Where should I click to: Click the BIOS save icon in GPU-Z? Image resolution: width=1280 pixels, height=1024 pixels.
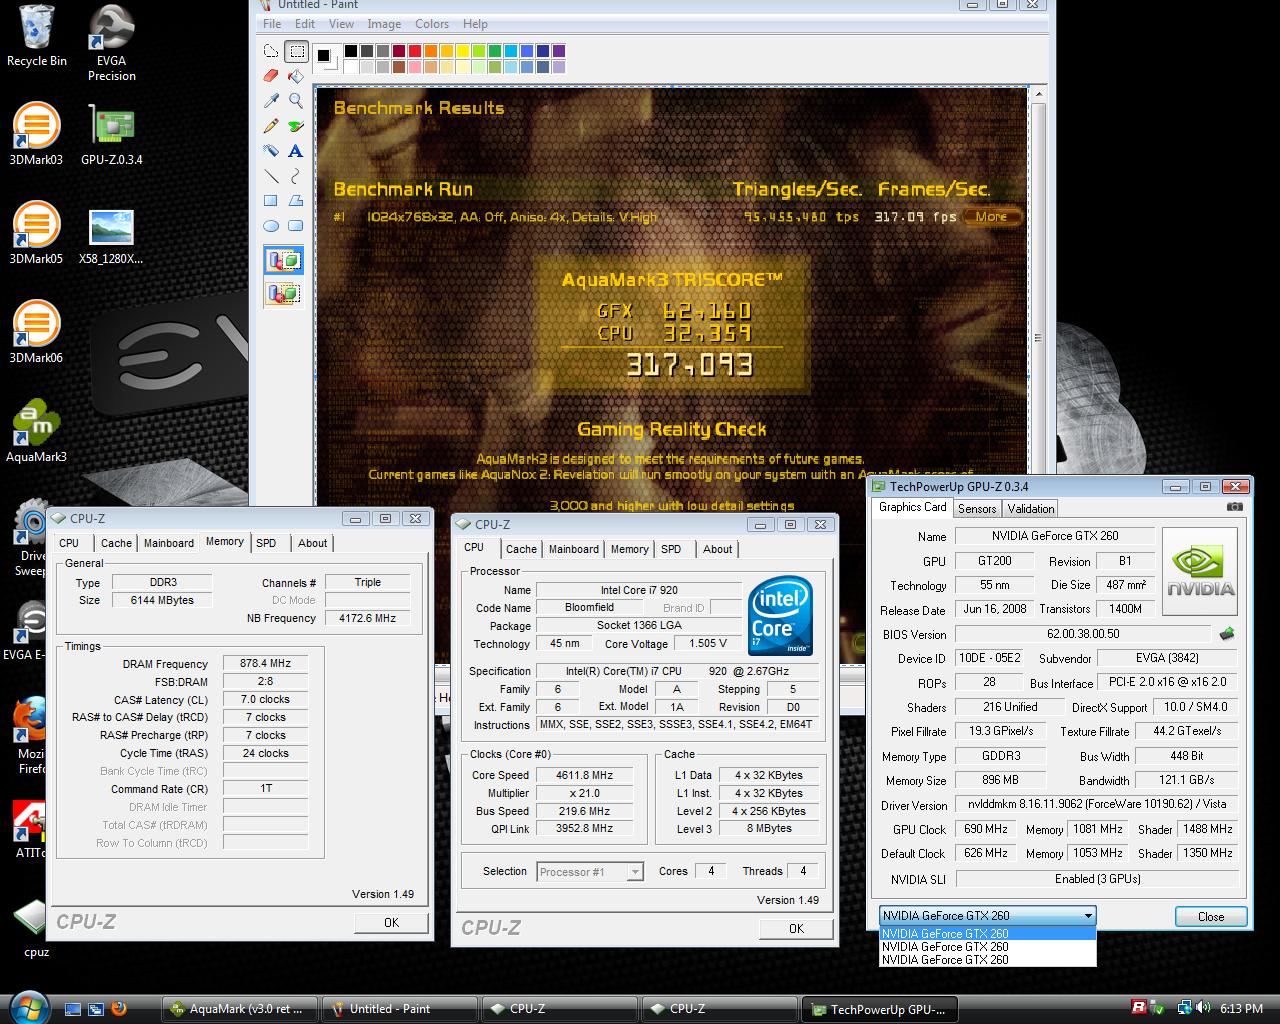point(1227,634)
